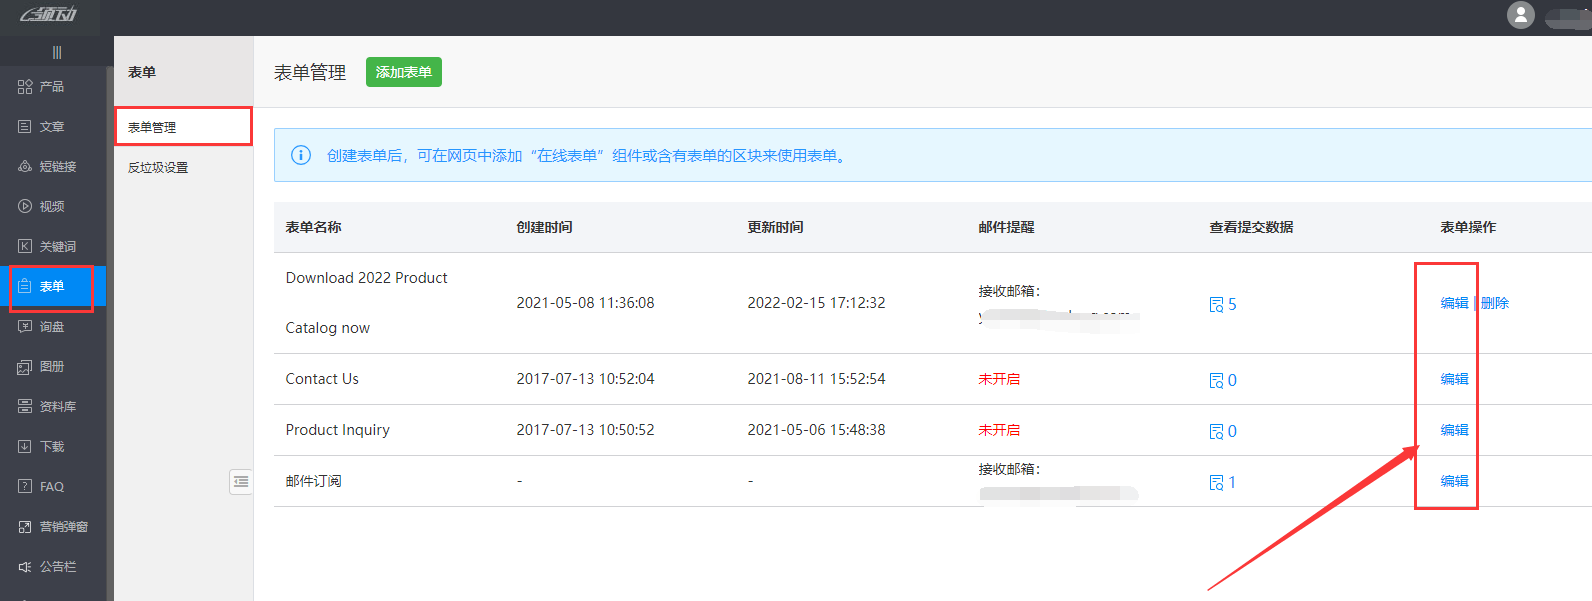Open 反垃圾设置 anti-spam settings
This screenshot has width=1592, height=601.
click(x=158, y=167)
